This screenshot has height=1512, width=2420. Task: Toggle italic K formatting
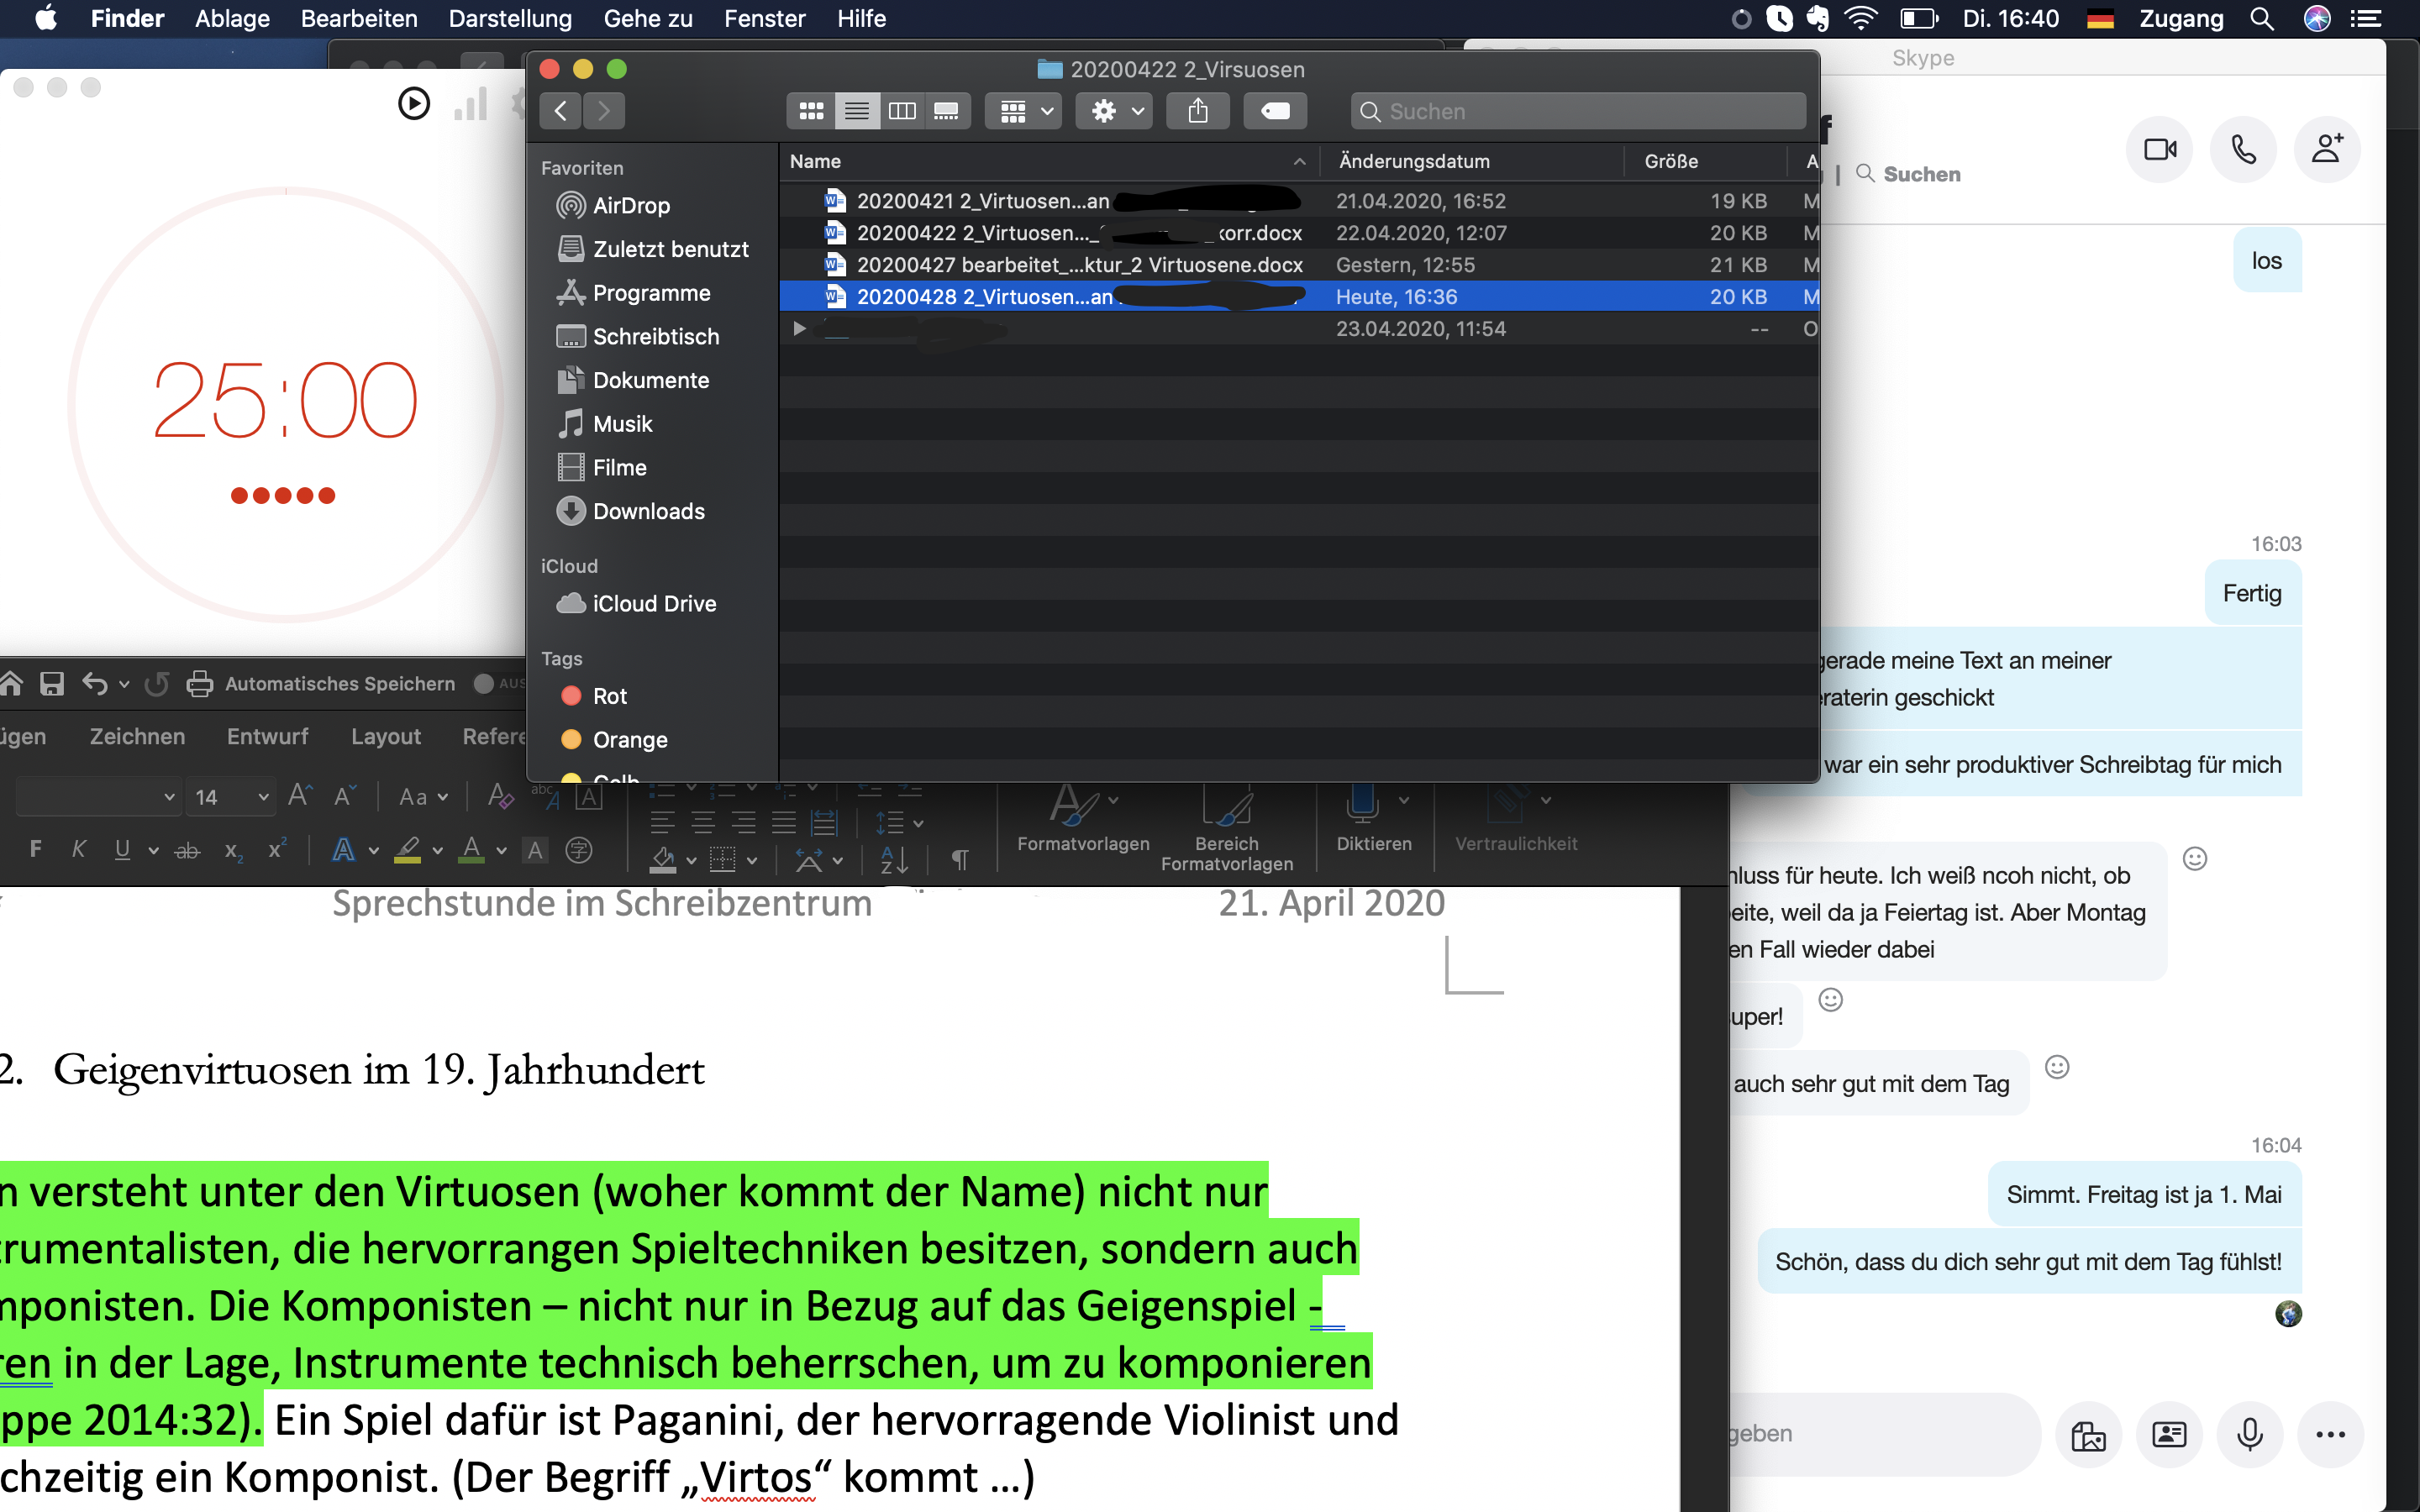78,849
